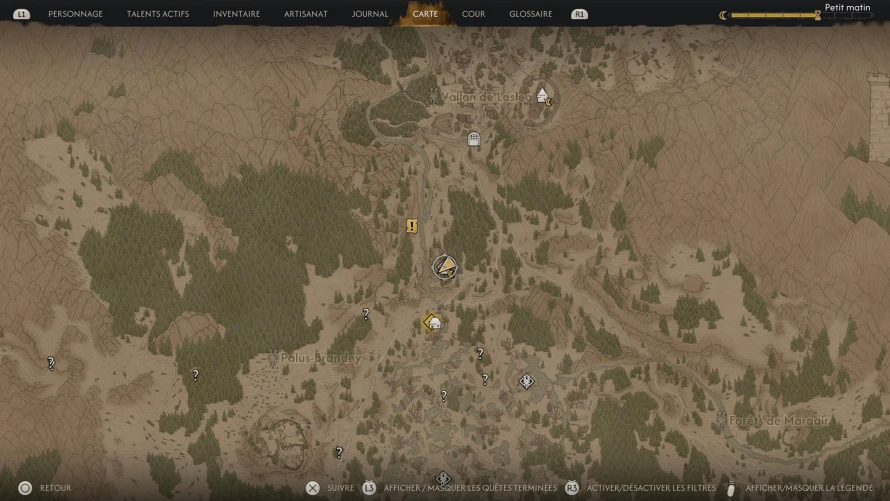
Task: Toggle Activer/désactiver les filtres
Action: point(651,488)
